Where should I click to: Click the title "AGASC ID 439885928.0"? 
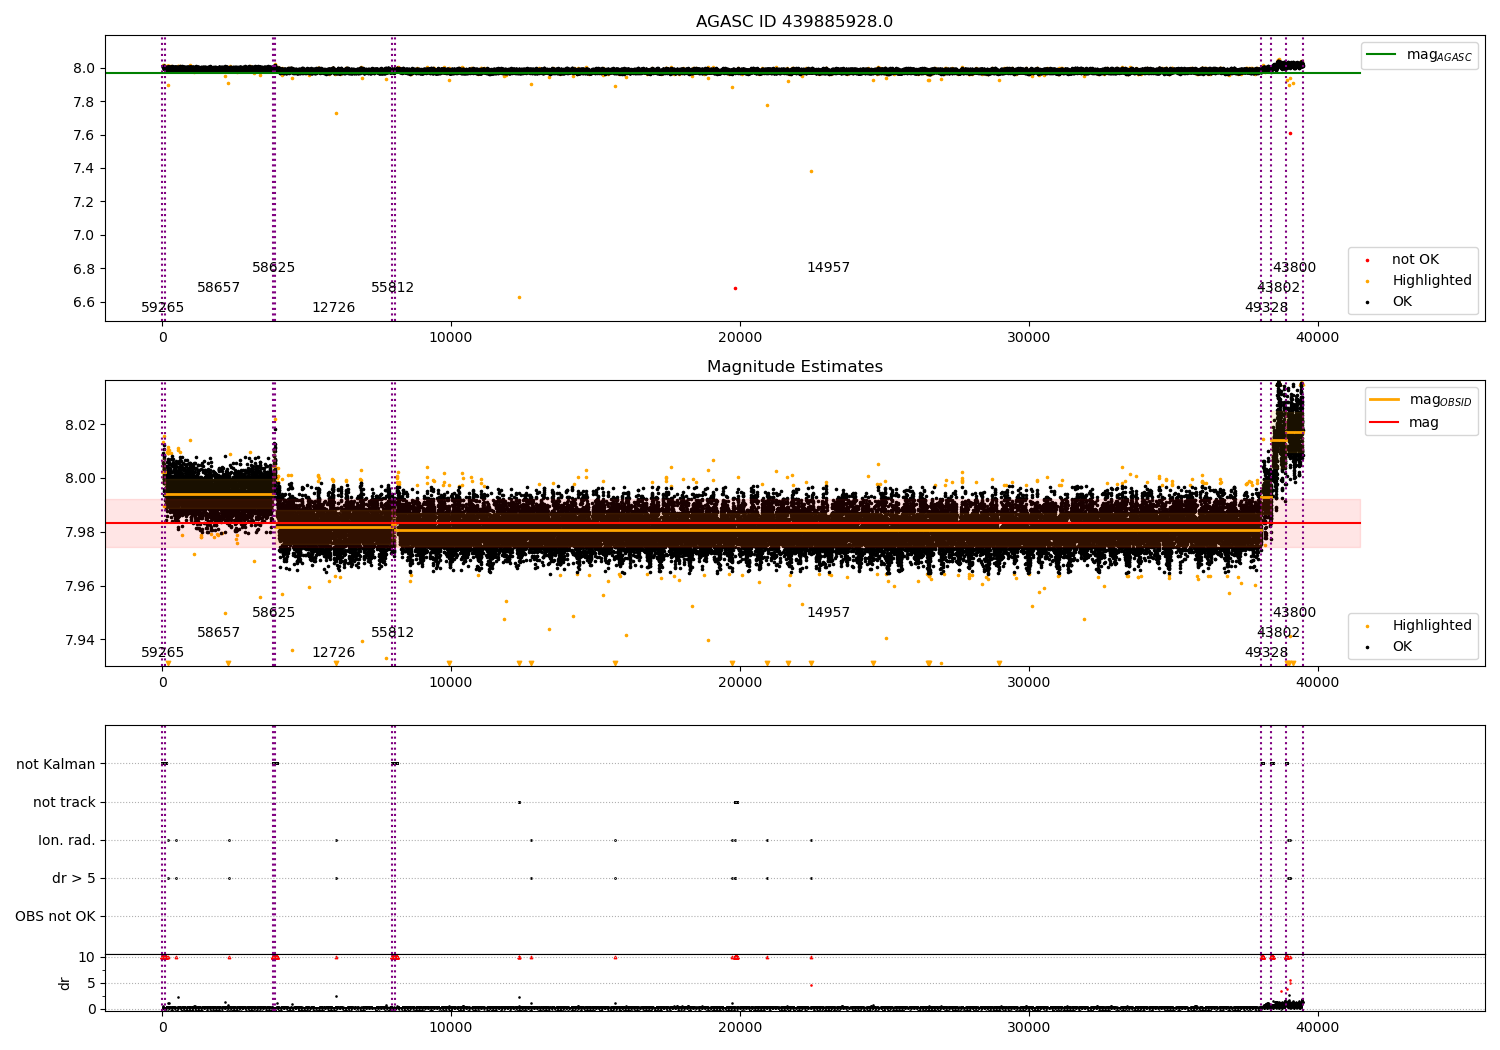794,22
